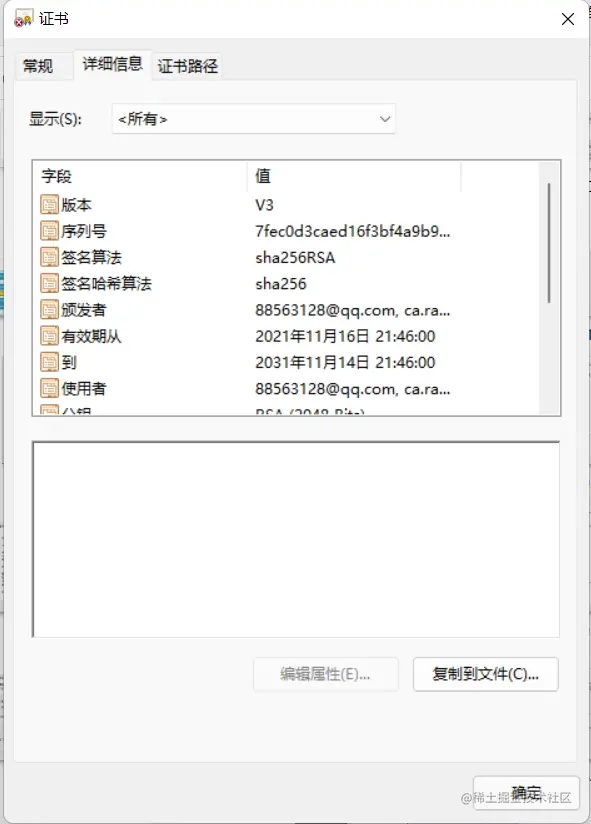Click the field list vertical scrollbar thumb
591x824 pixels.
(549, 243)
